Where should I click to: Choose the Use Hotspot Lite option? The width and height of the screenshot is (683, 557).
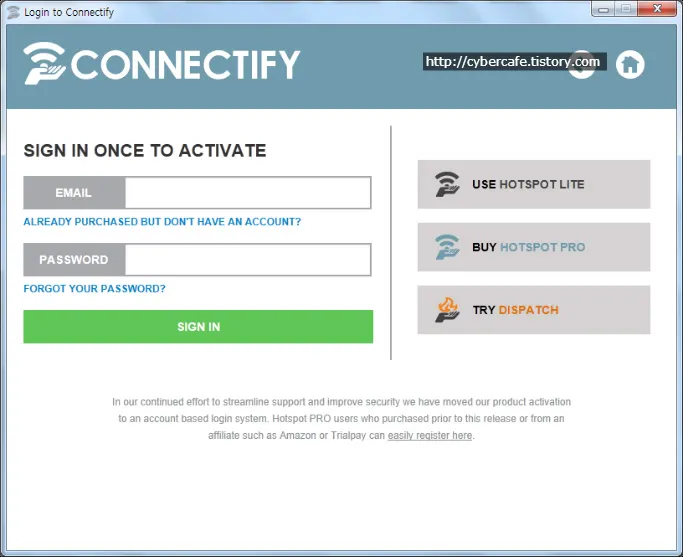click(533, 184)
